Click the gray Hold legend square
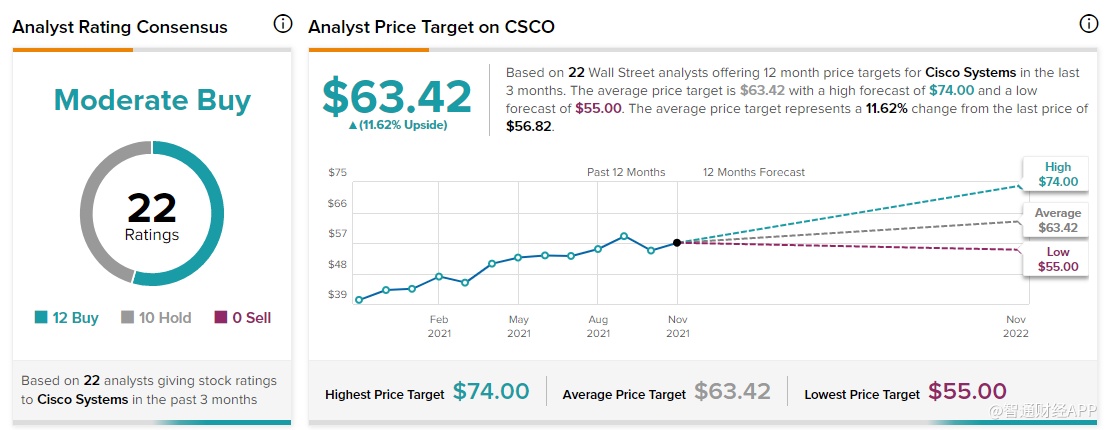Viewport: 1107px width, 430px height. pos(127,318)
